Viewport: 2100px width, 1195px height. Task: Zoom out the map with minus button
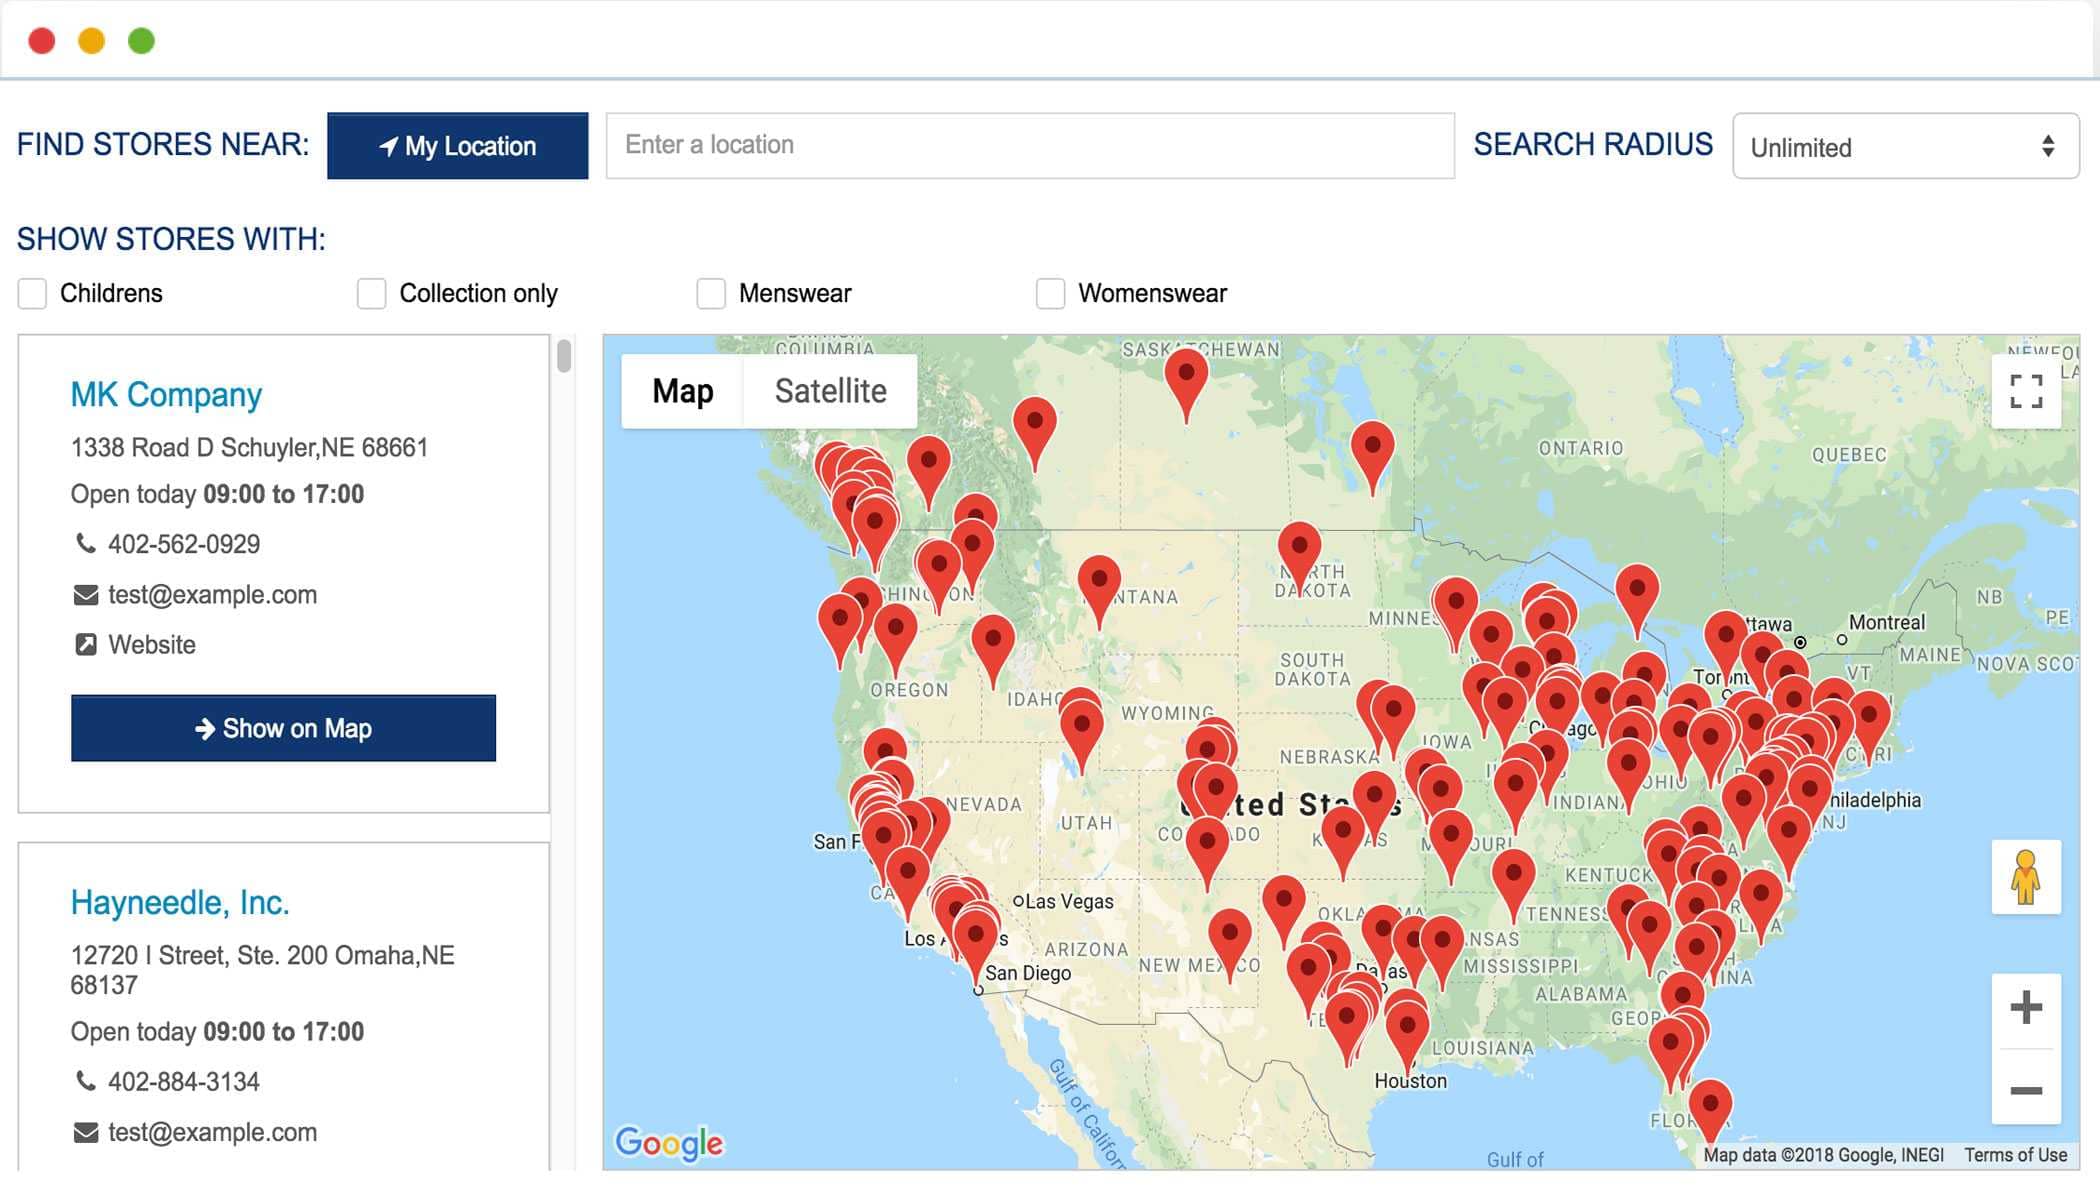[x=2026, y=1090]
